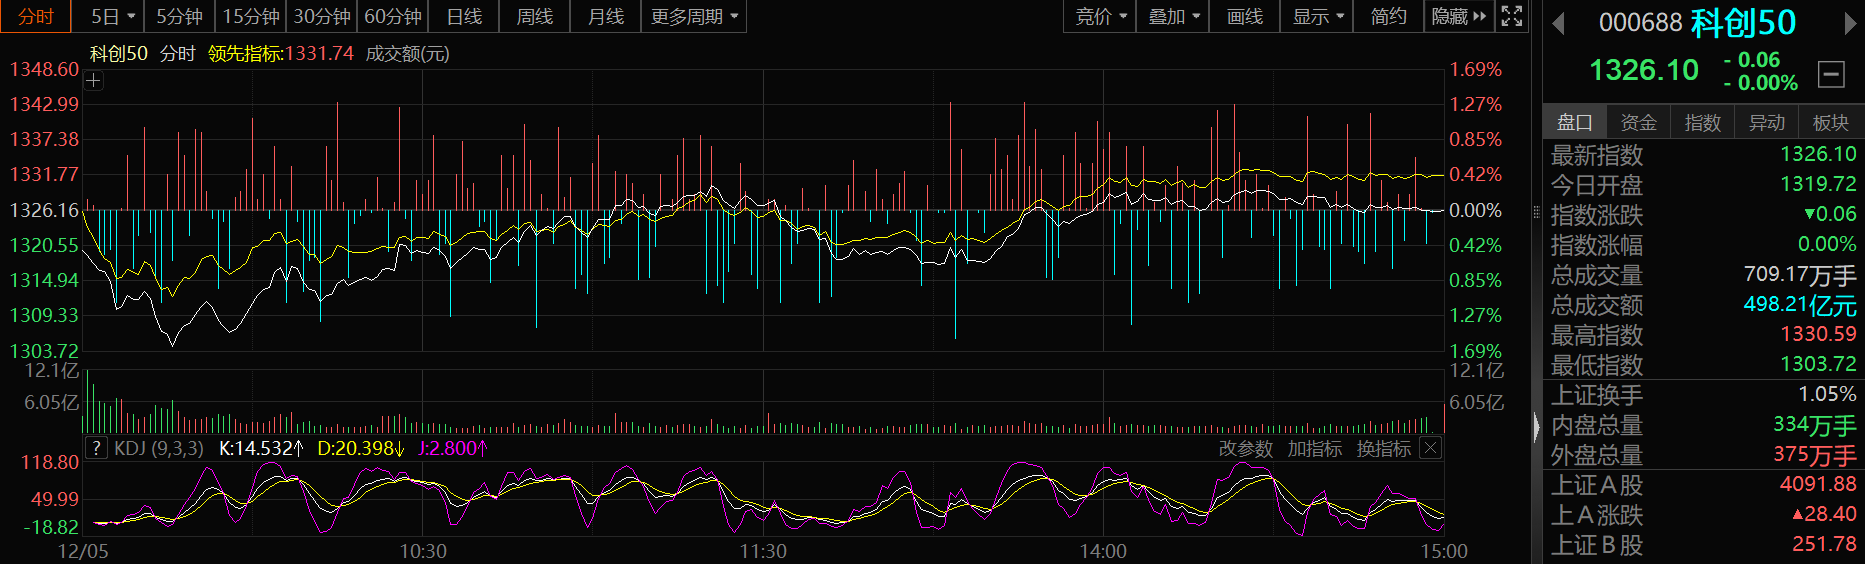Click the minus box beside the price

[1831, 73]
